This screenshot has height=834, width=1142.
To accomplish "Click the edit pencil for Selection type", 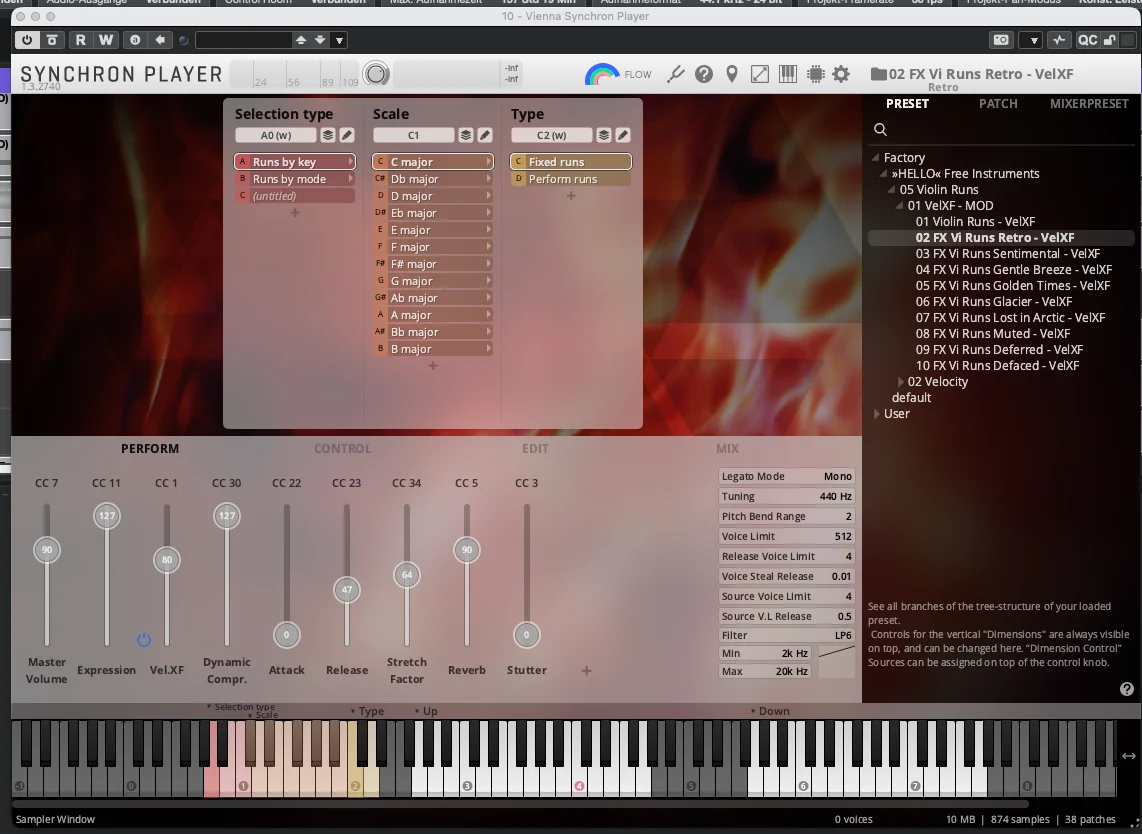I will click(347, 135).
